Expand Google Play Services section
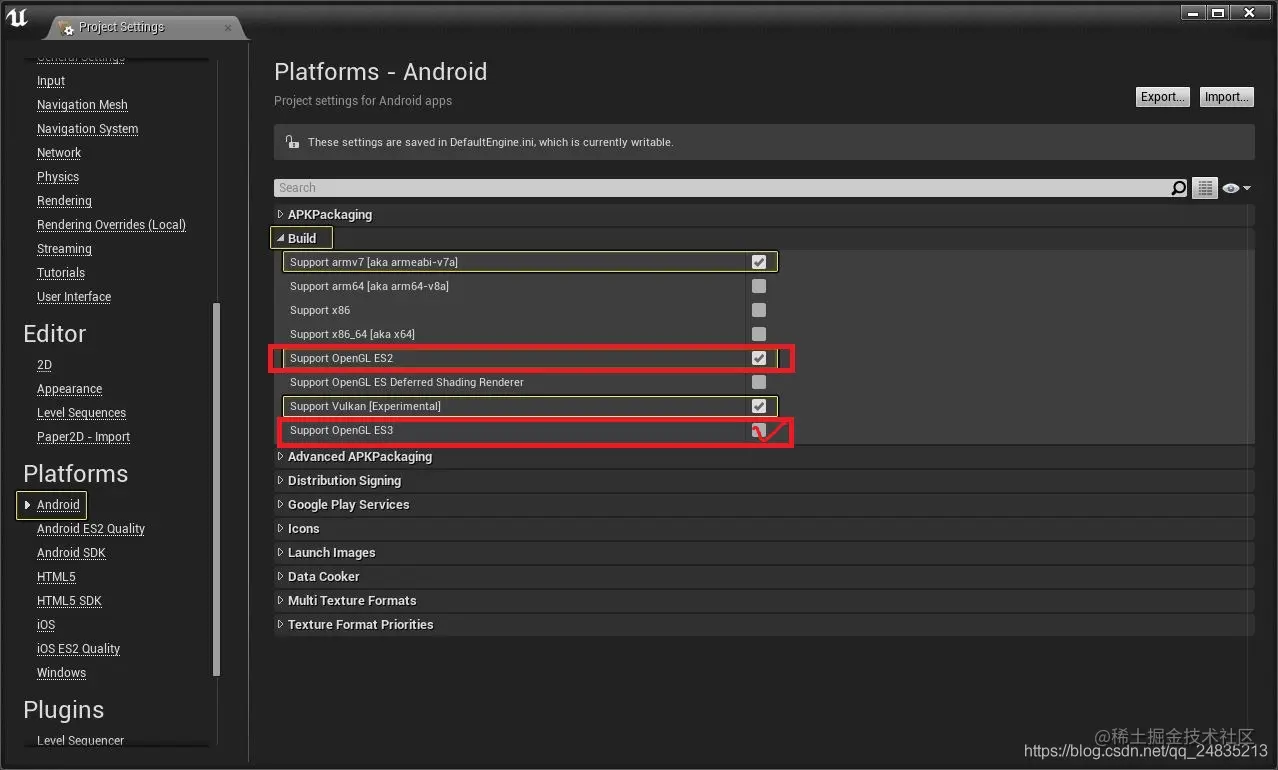 [280, 505]
